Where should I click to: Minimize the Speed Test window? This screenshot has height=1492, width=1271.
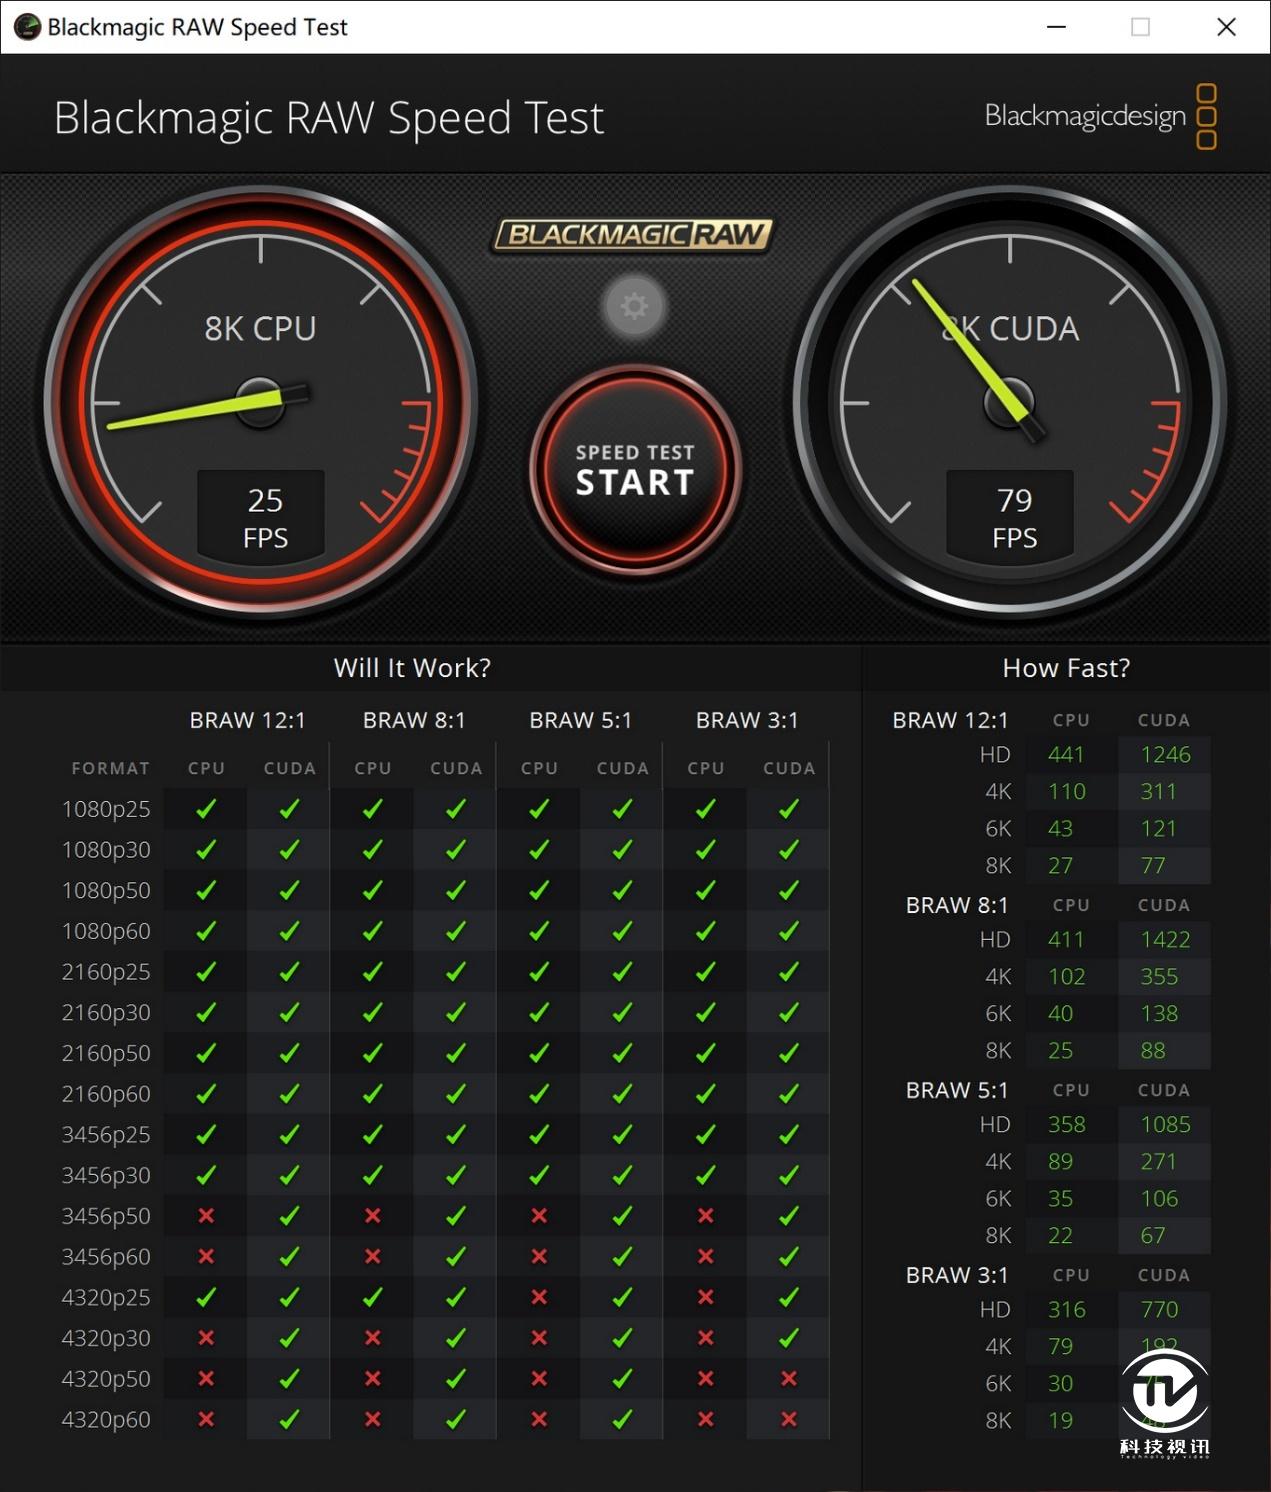click(1056, 27)
